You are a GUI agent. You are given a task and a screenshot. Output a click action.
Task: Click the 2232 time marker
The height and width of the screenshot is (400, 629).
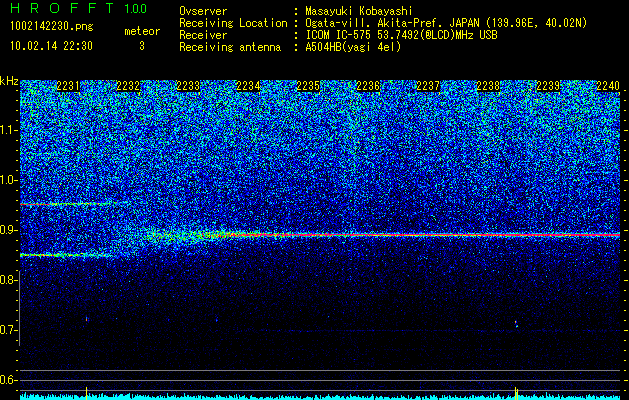coord(128,86)
